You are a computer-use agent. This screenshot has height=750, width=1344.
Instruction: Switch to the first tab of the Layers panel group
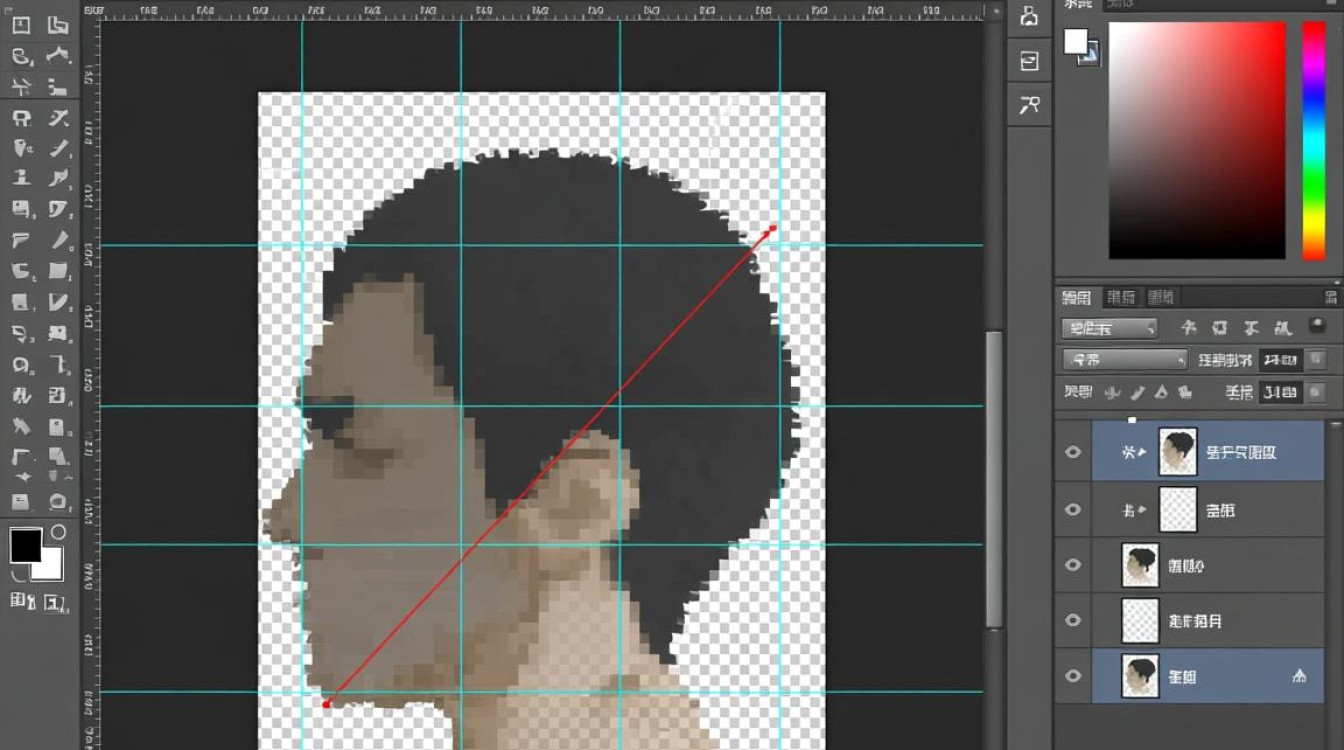point(1077,297)
